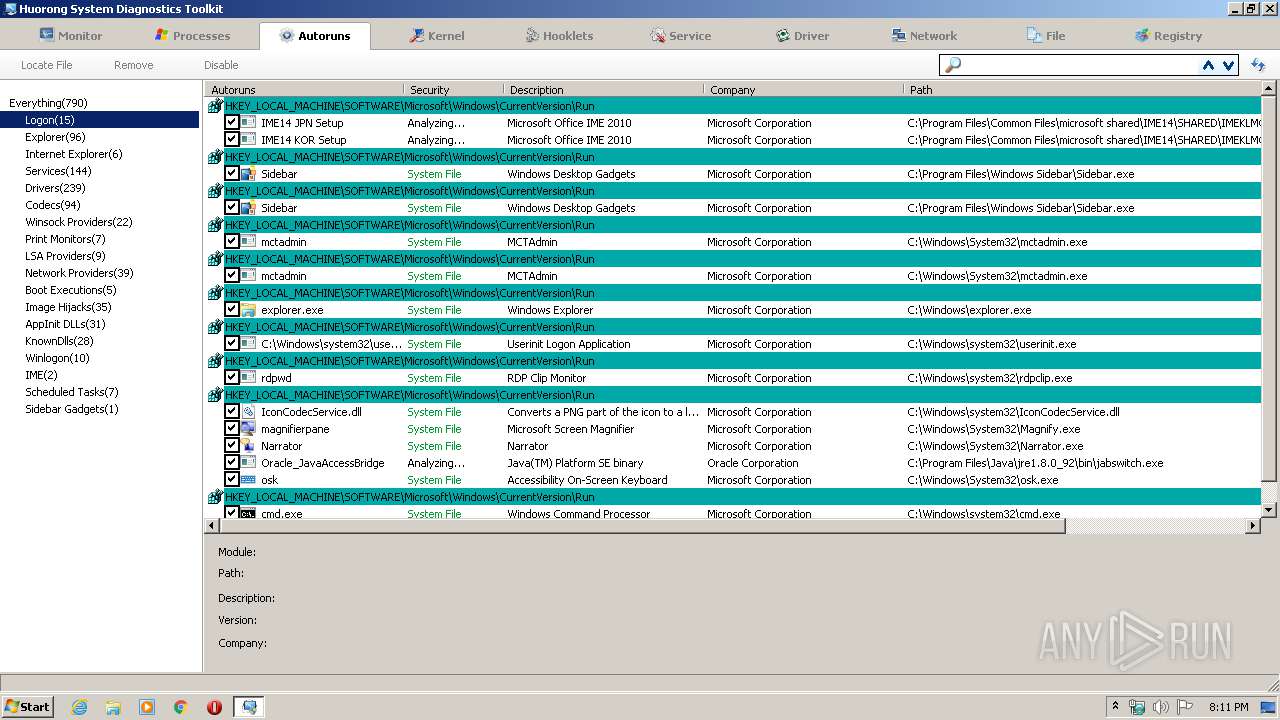Open the Kernel tab
This screenshot has height=720, width=1280.
click(x=436, y=35)
